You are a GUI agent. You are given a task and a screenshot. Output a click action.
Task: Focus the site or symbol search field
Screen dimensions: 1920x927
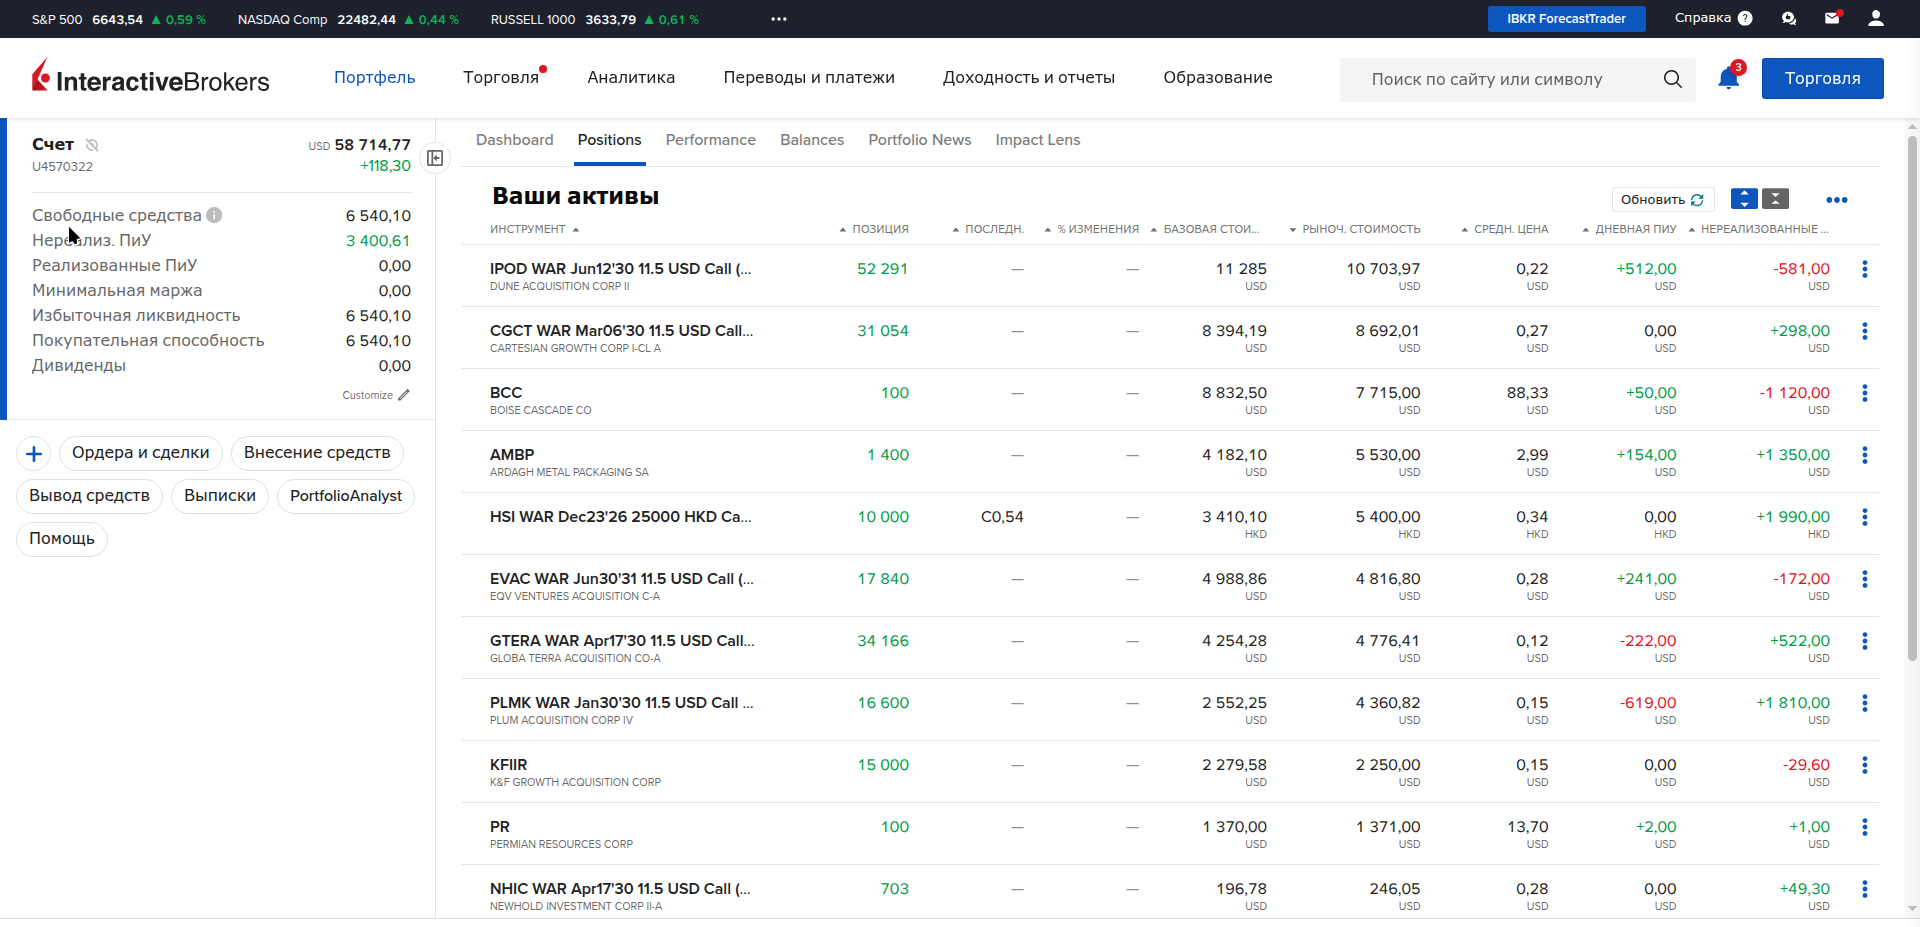tap(1518, 79)
